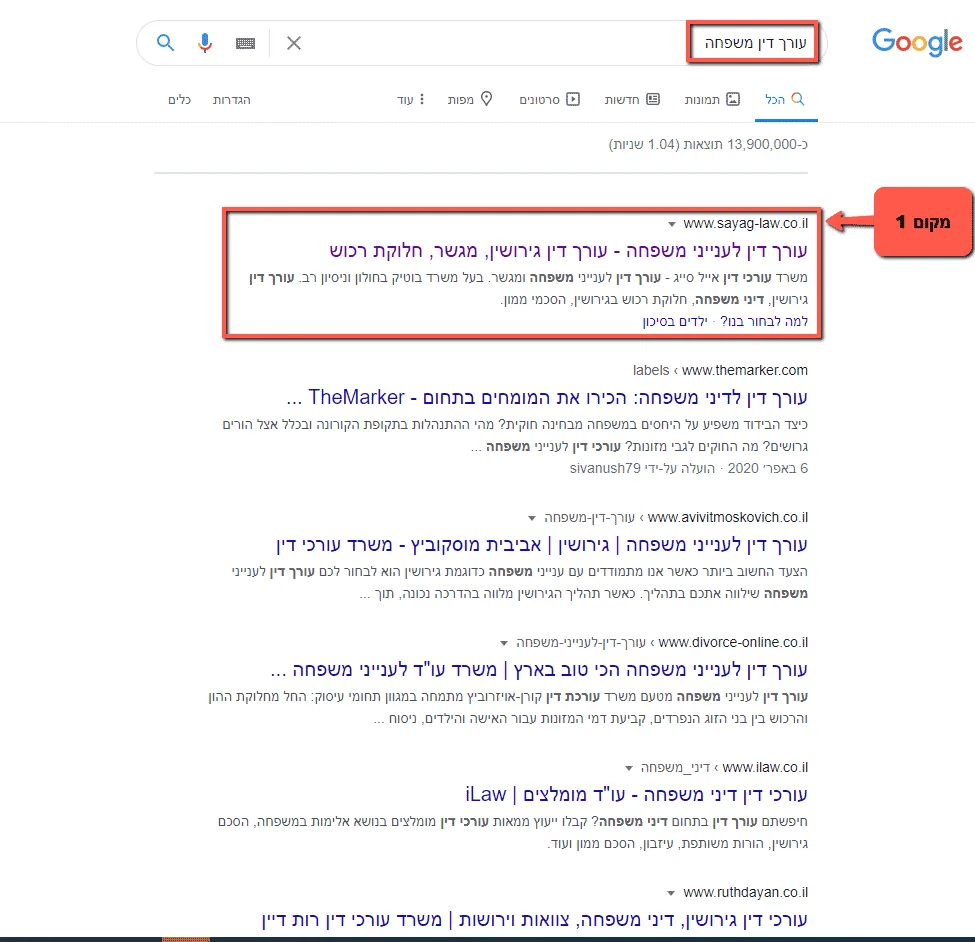Expand dropdown arrow next to www.ruthdayan.co.il

click(671, 893)
